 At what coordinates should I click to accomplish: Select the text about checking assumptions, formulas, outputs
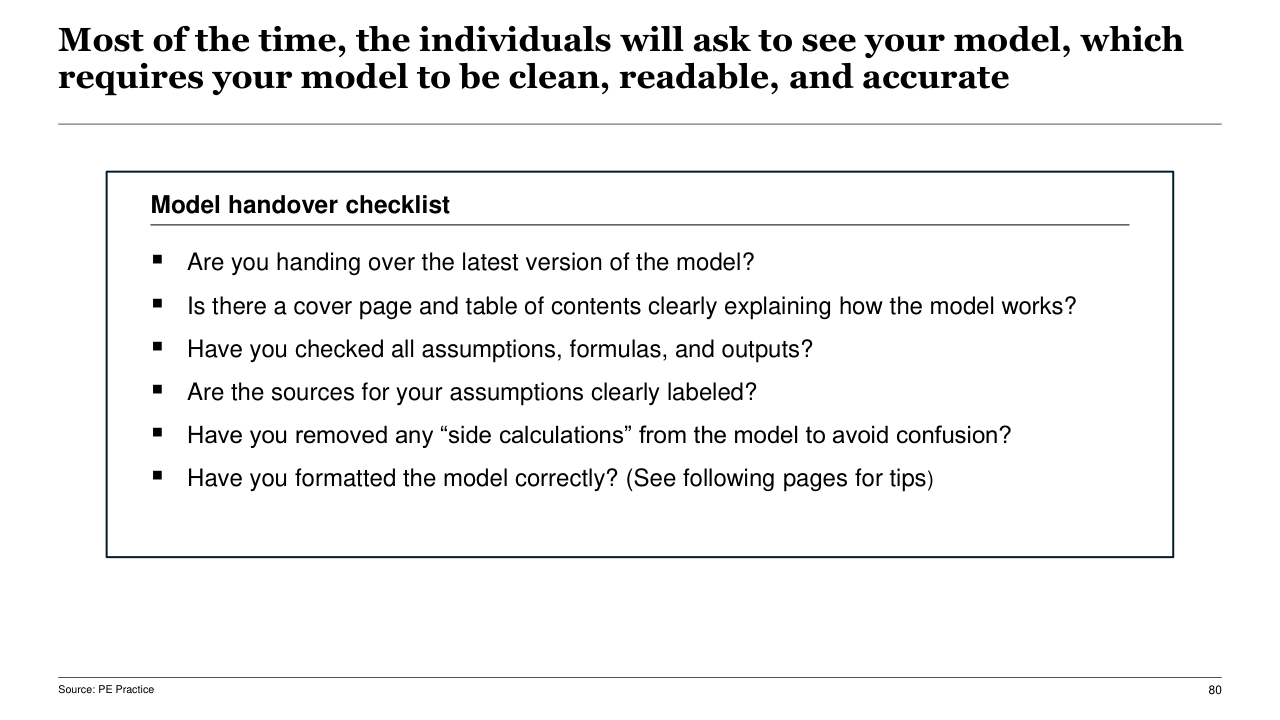(500, 349)
